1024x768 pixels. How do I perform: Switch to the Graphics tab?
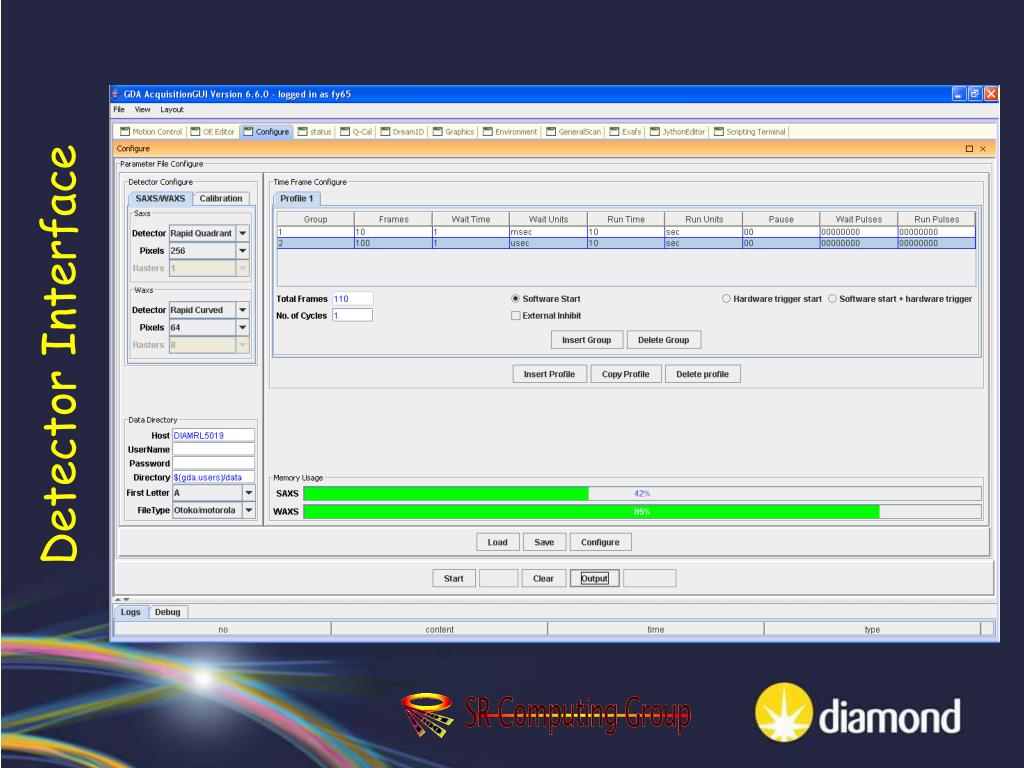tap(453, 132)
